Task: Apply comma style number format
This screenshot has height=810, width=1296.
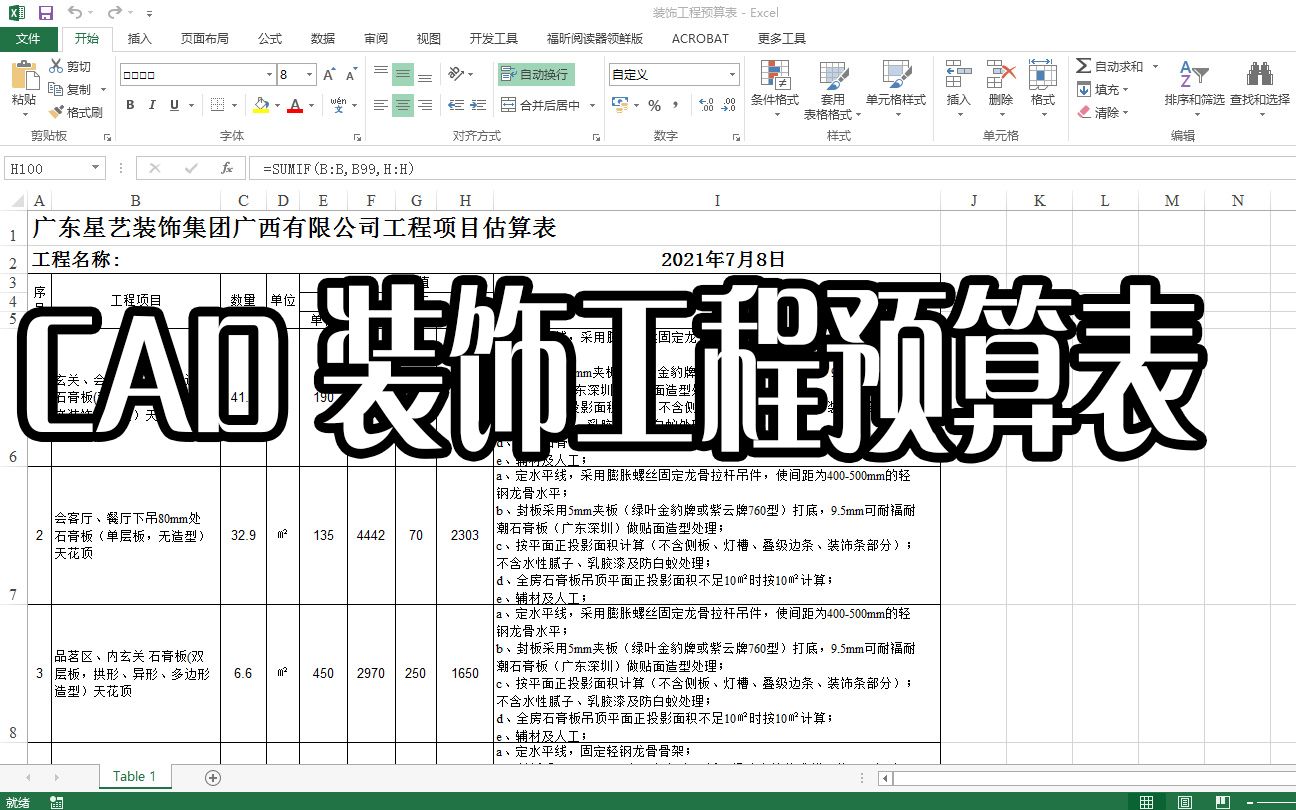Action: [x=677, y=105]
